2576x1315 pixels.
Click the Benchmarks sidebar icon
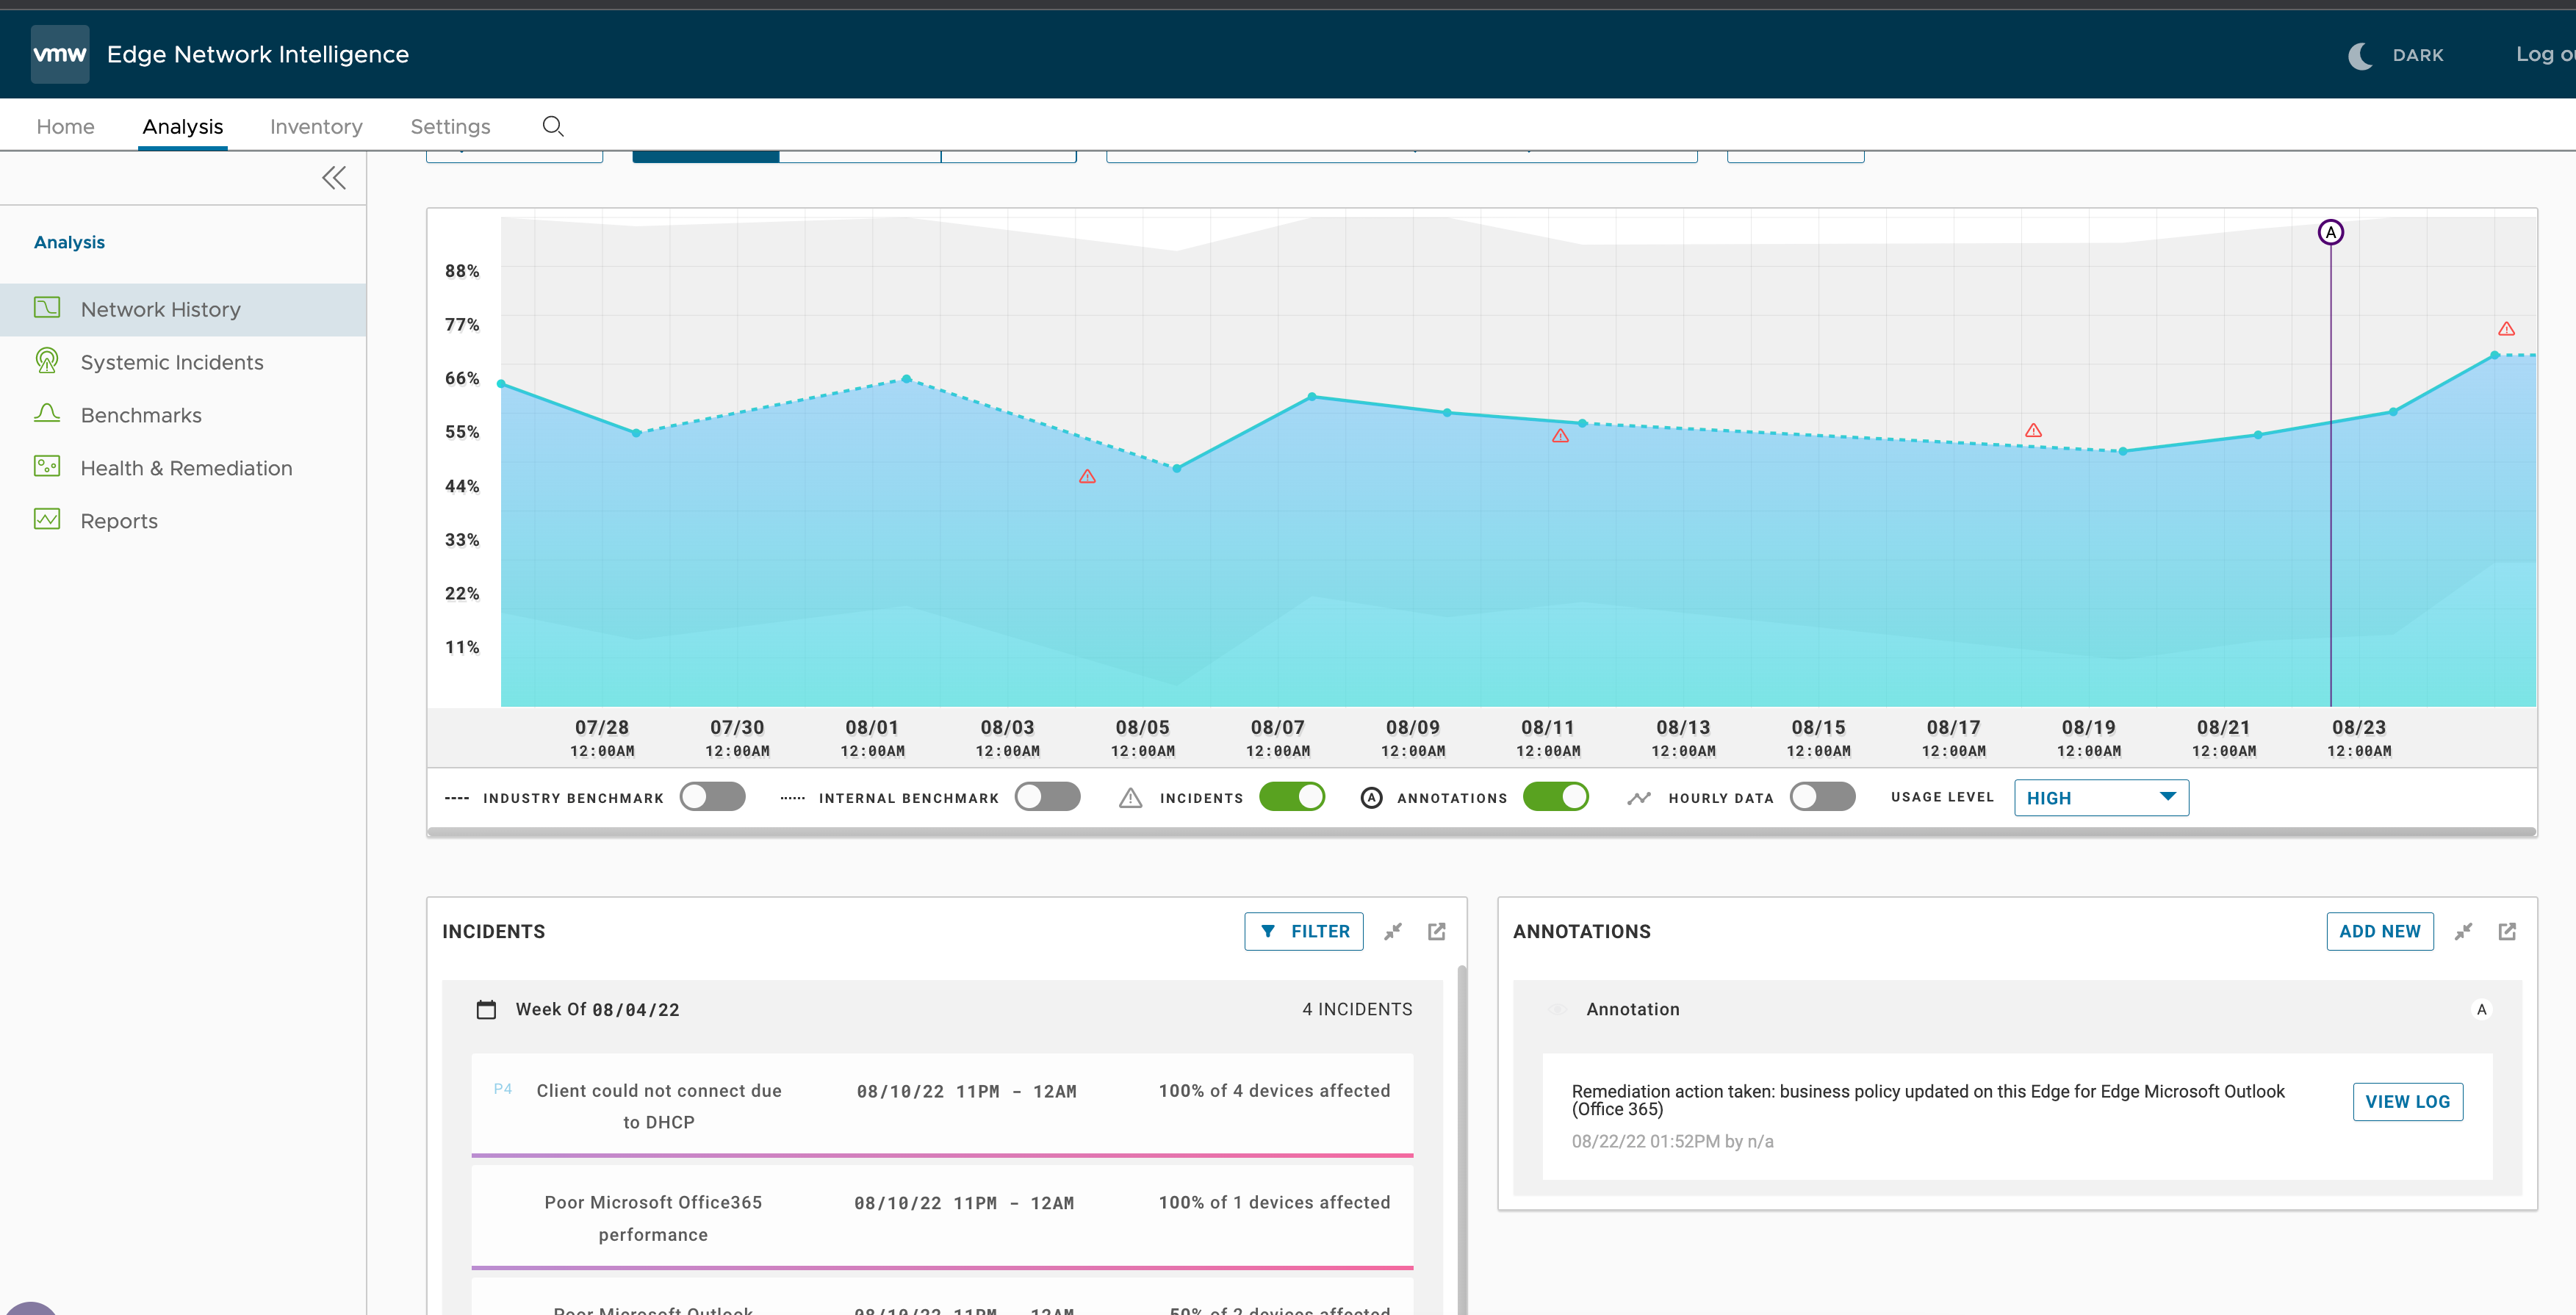(x=47, y=413)
